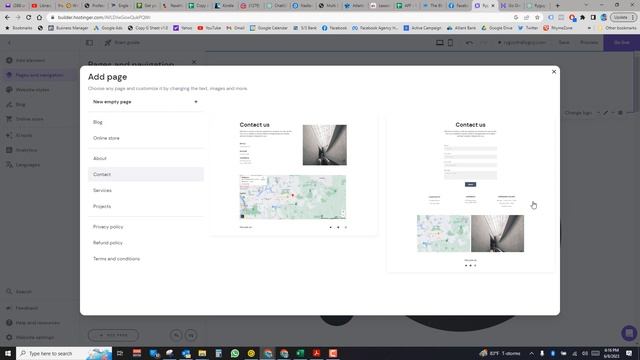Open notification center icon
Image resolution: width=640 pixels, height=360 pixels.
(x=629, y=353)
